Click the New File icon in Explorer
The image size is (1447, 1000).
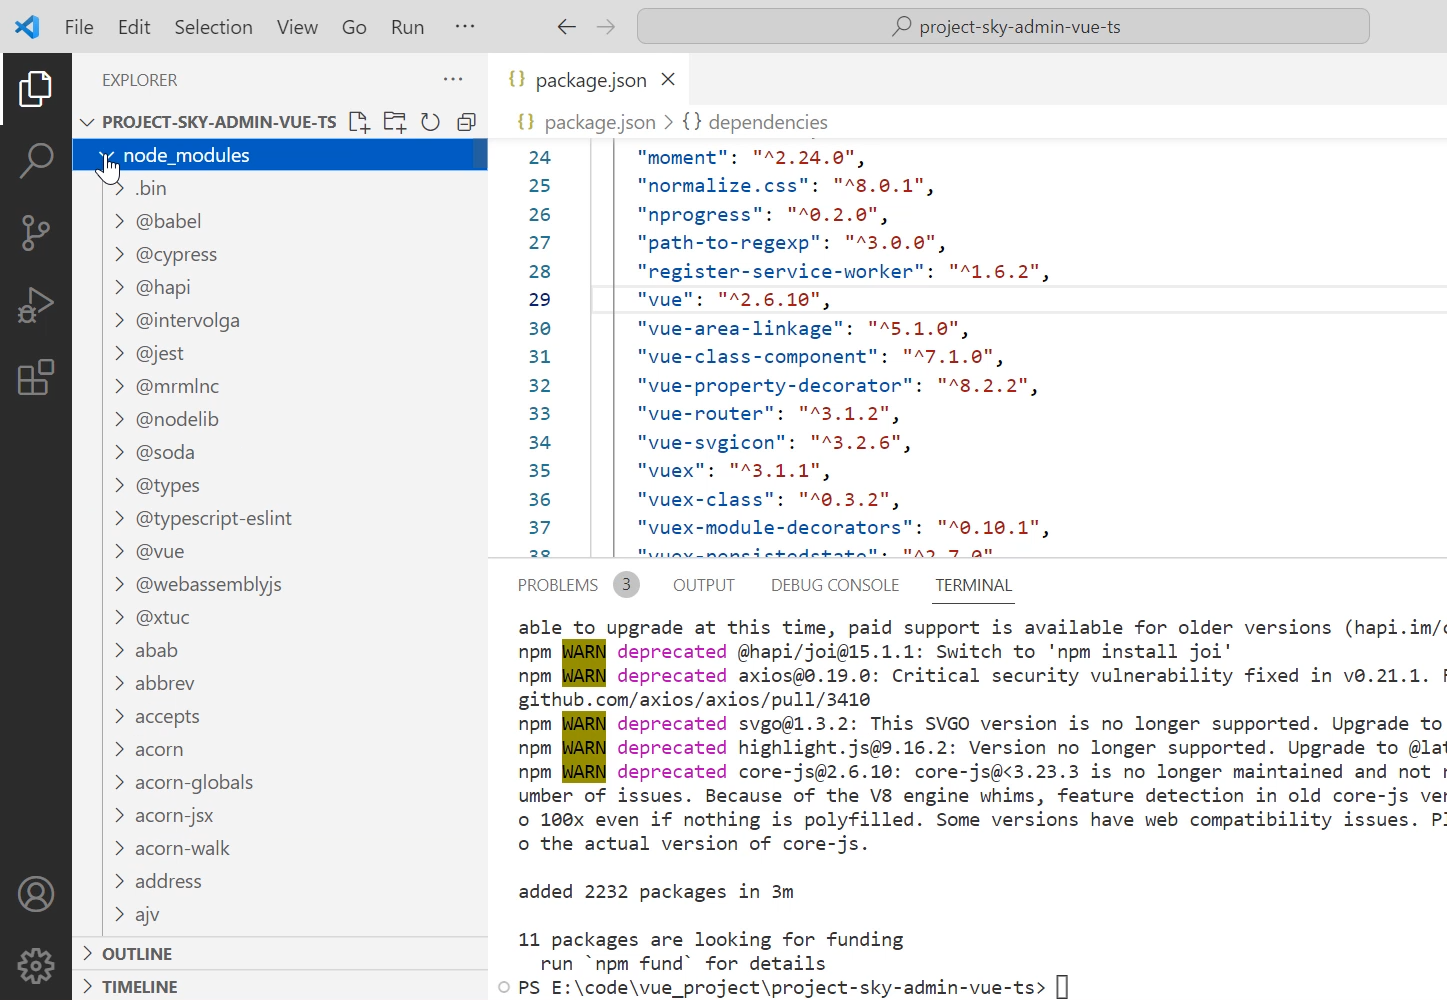click(359, 122)
